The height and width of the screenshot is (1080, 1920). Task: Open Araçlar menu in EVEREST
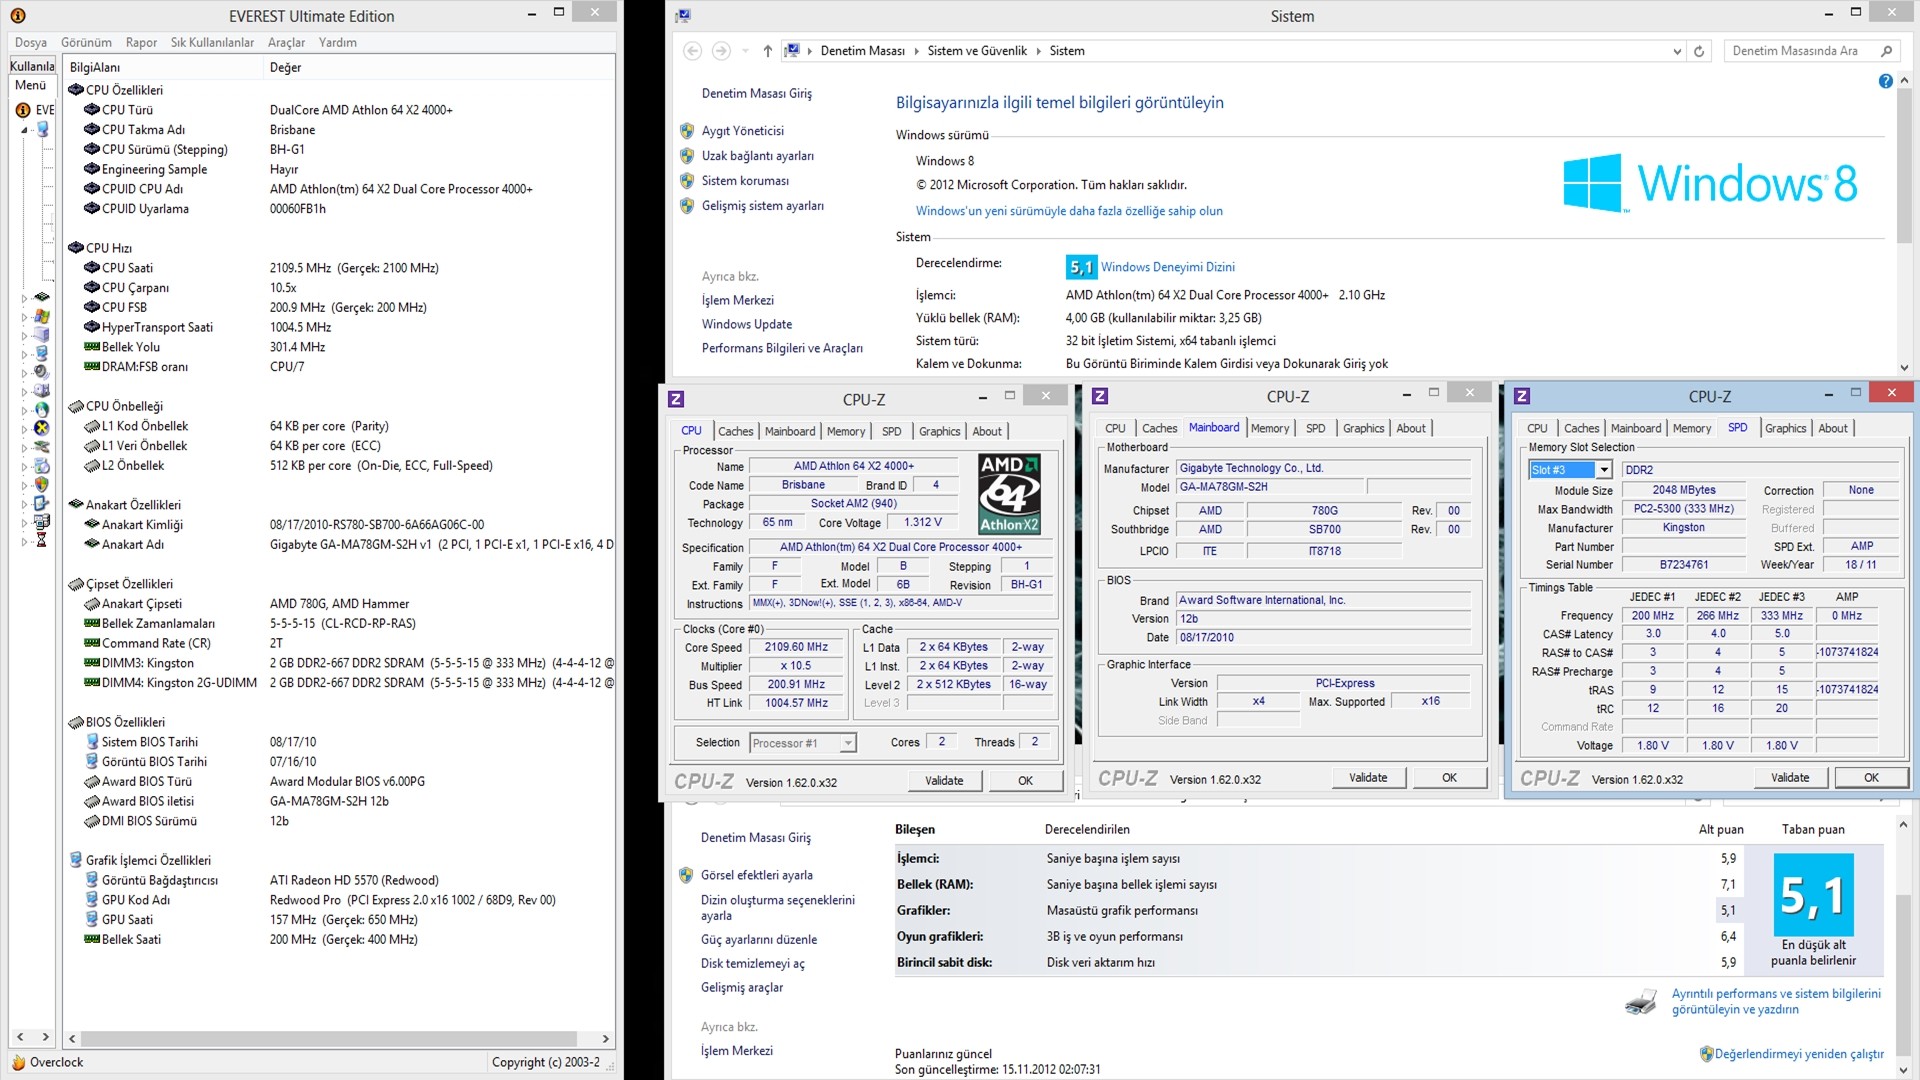tap(286, 43)
